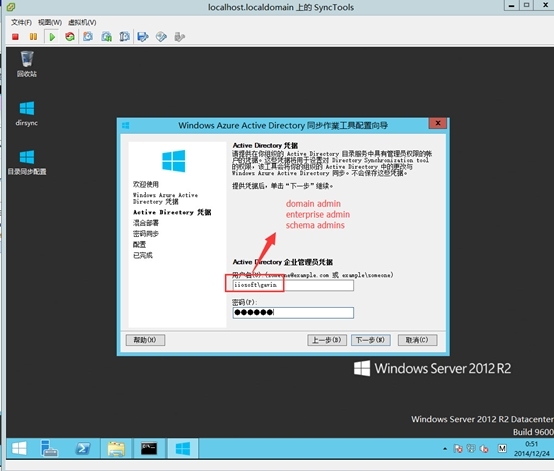
Task: Take a snapshot using the snapshot toolbar icon
Action: point(88,36)
